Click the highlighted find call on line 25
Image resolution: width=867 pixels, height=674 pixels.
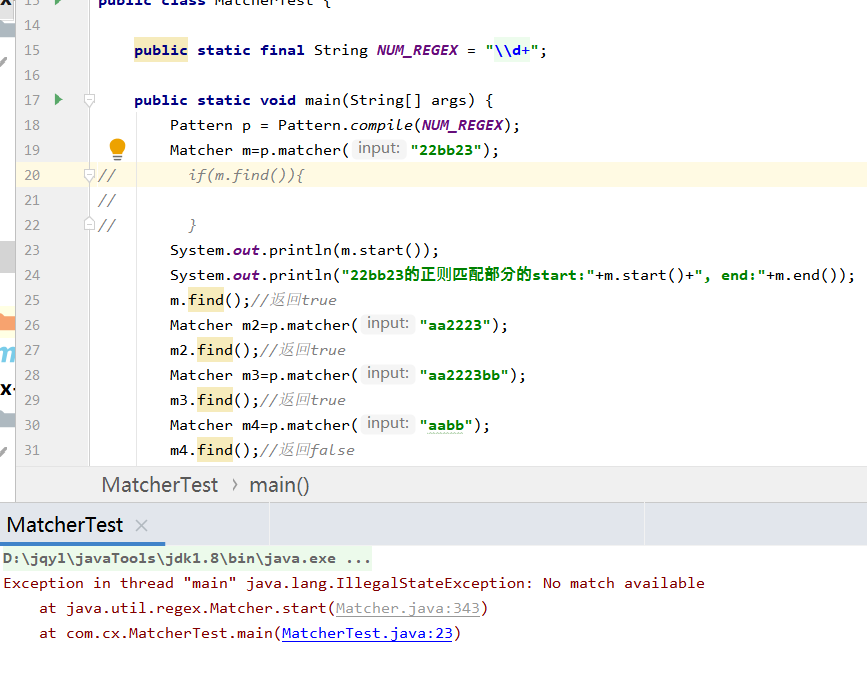point(206,300)
